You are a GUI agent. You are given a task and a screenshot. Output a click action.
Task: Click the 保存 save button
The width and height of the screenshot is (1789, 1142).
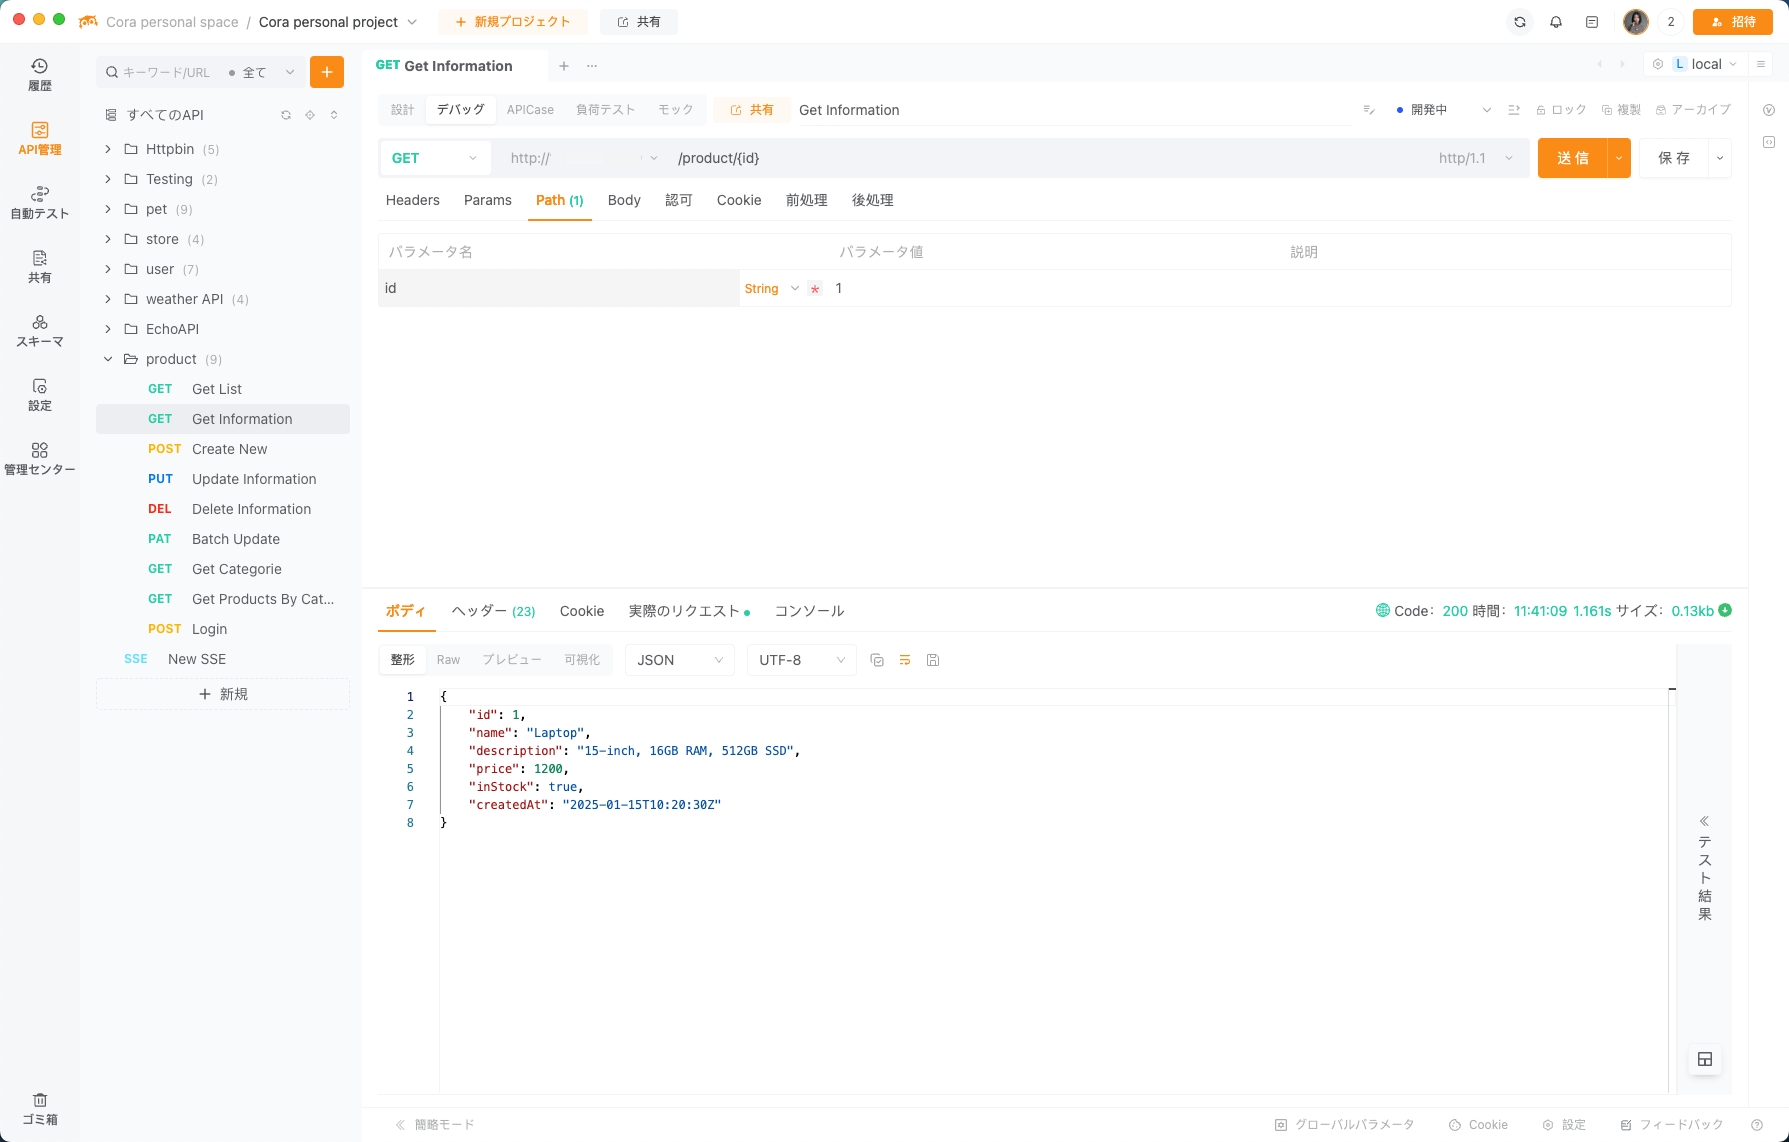[1674, 158]
